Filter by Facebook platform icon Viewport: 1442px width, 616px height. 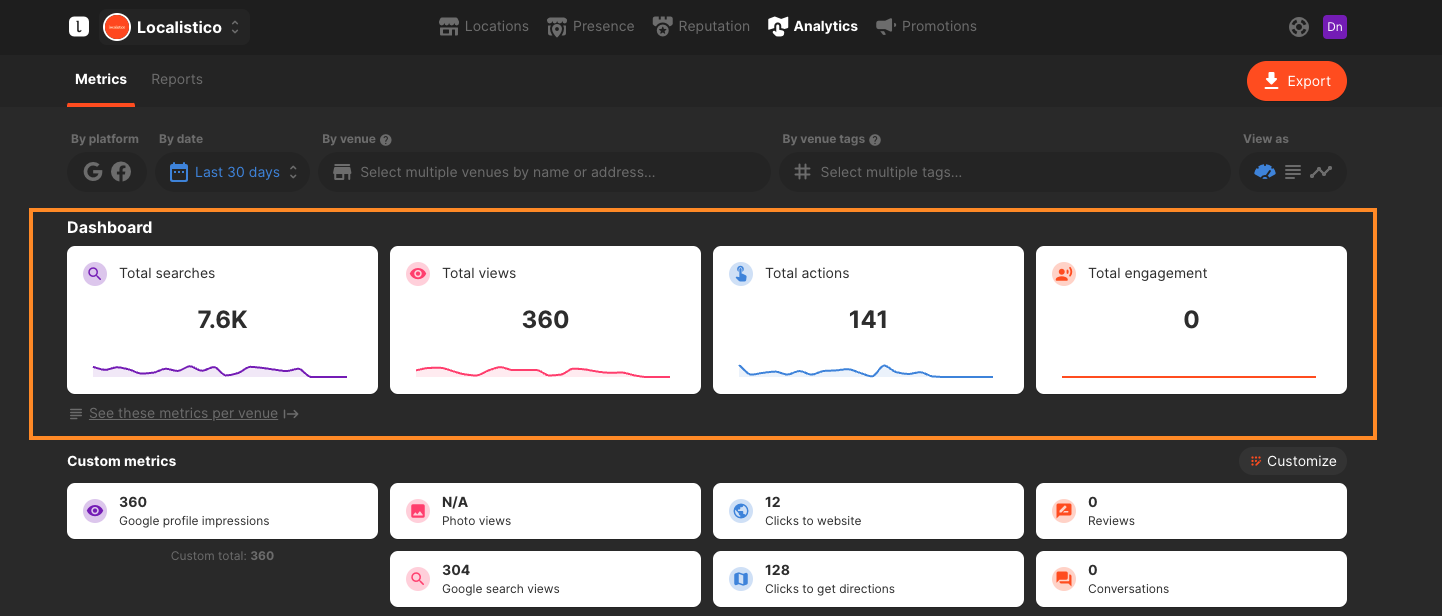121,172
